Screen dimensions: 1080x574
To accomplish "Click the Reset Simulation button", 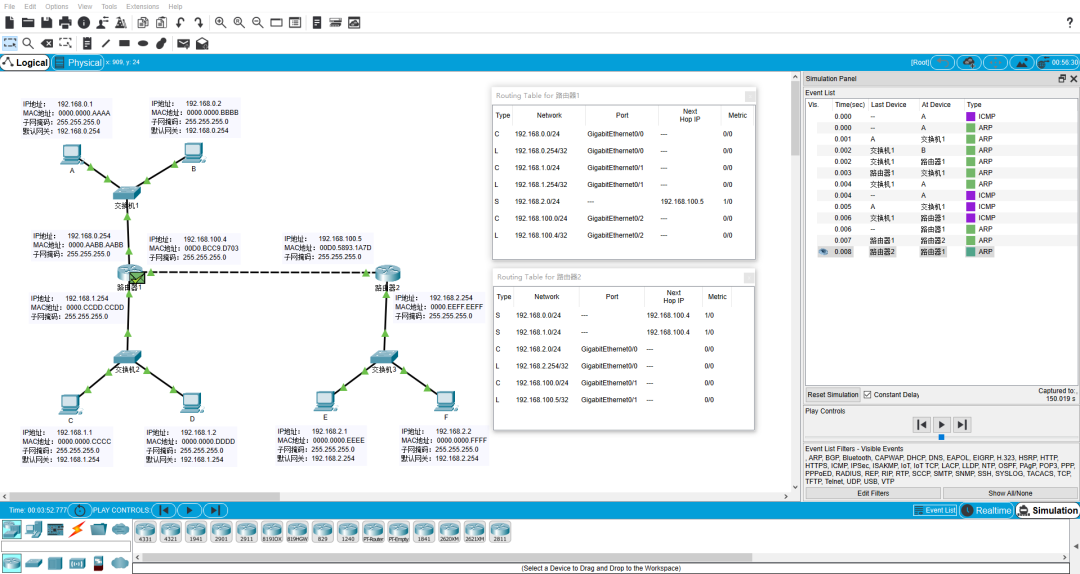I will (833, 394).
